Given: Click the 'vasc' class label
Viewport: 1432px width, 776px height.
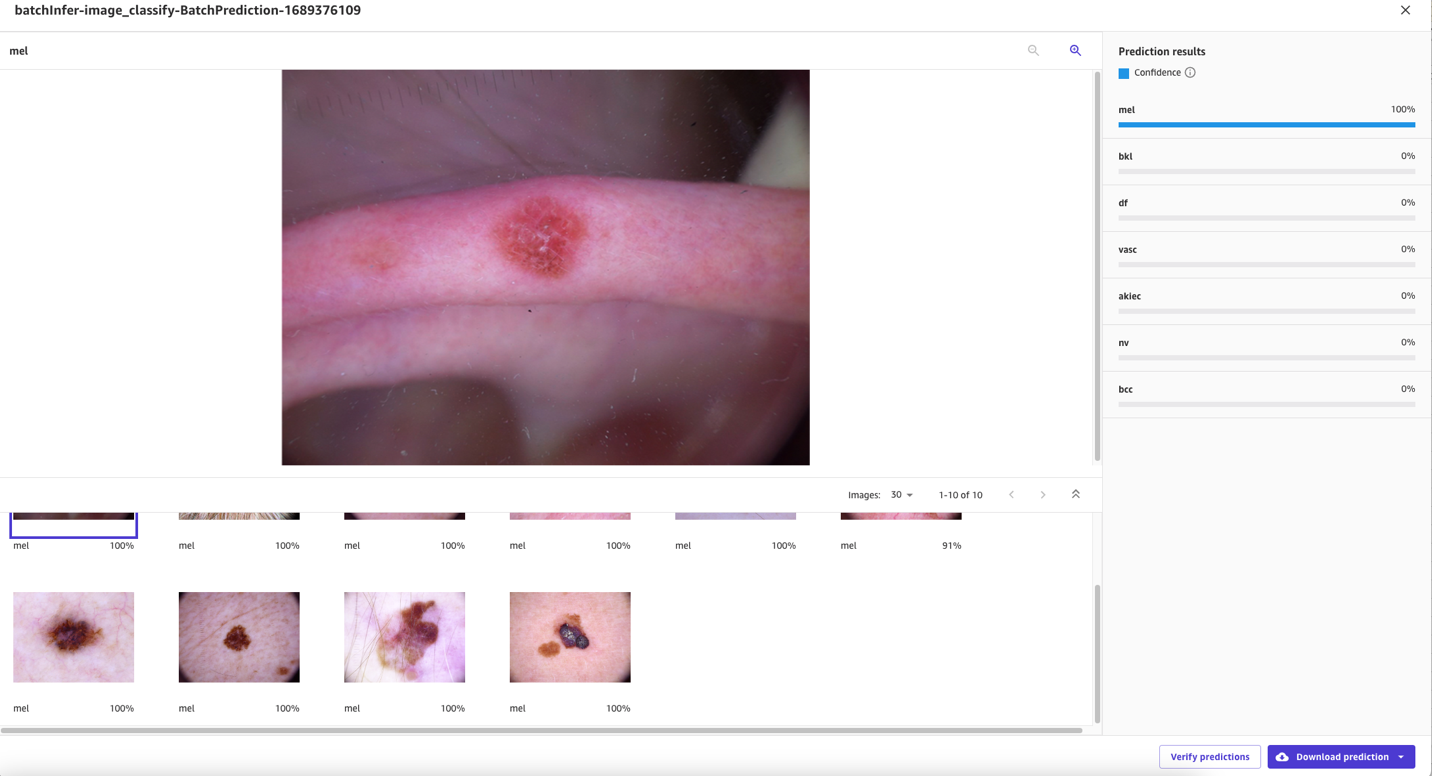Looking at the screenshot, I should [x=1128, y=249].
